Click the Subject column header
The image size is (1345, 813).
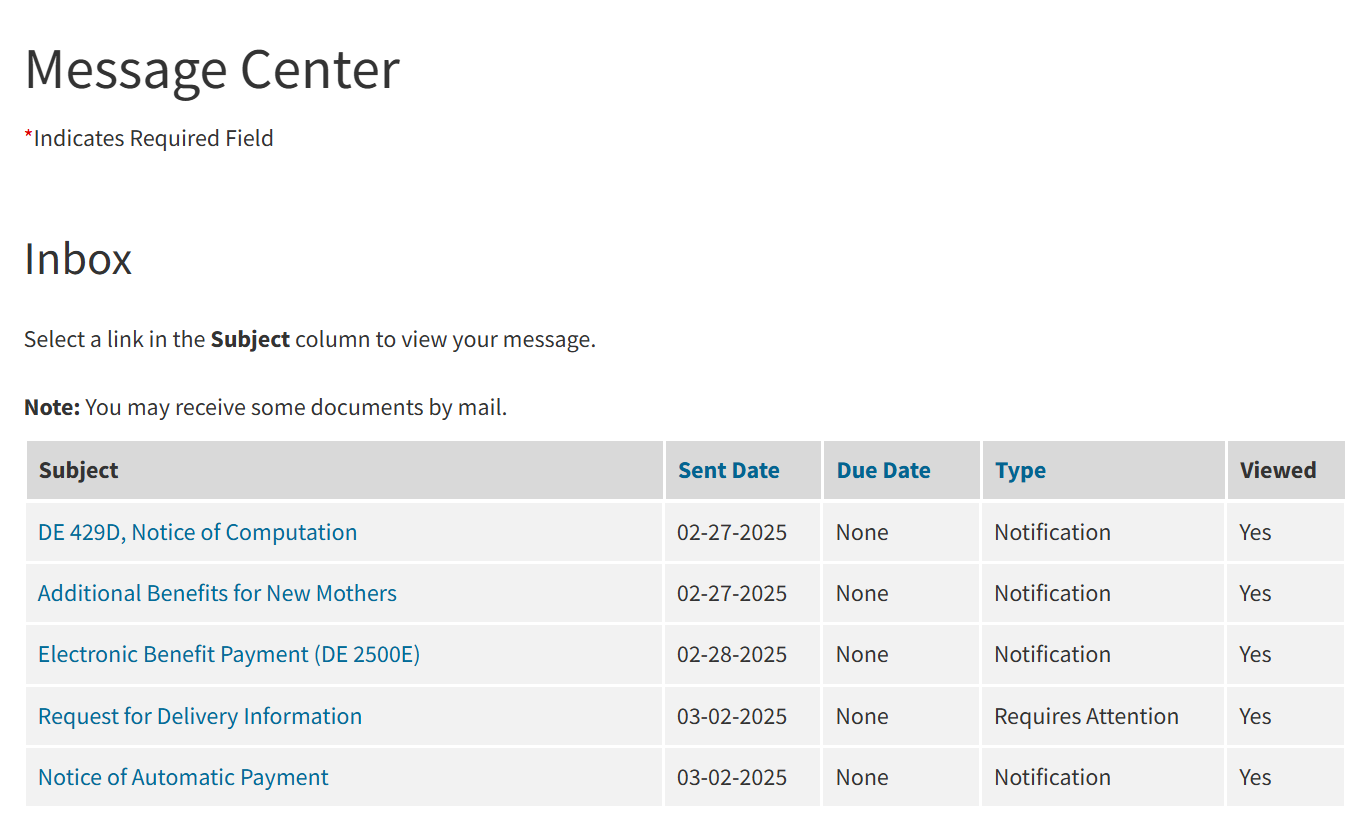(x=78, y=470)
